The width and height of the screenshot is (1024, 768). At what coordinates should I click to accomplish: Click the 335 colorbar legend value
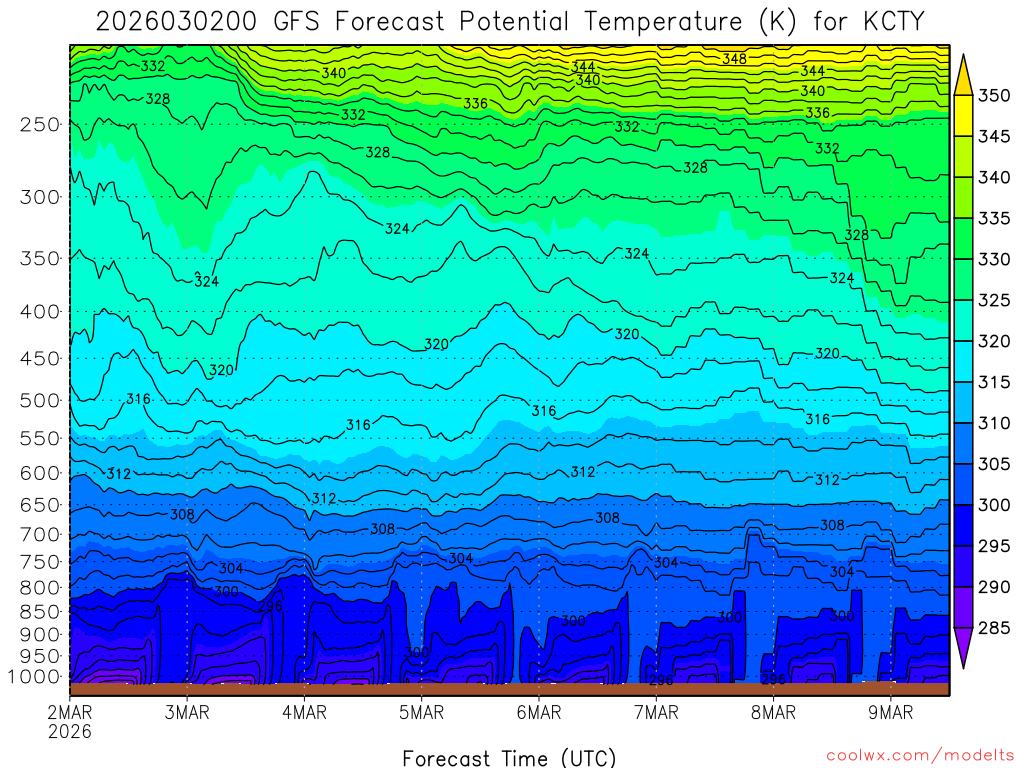994,219
